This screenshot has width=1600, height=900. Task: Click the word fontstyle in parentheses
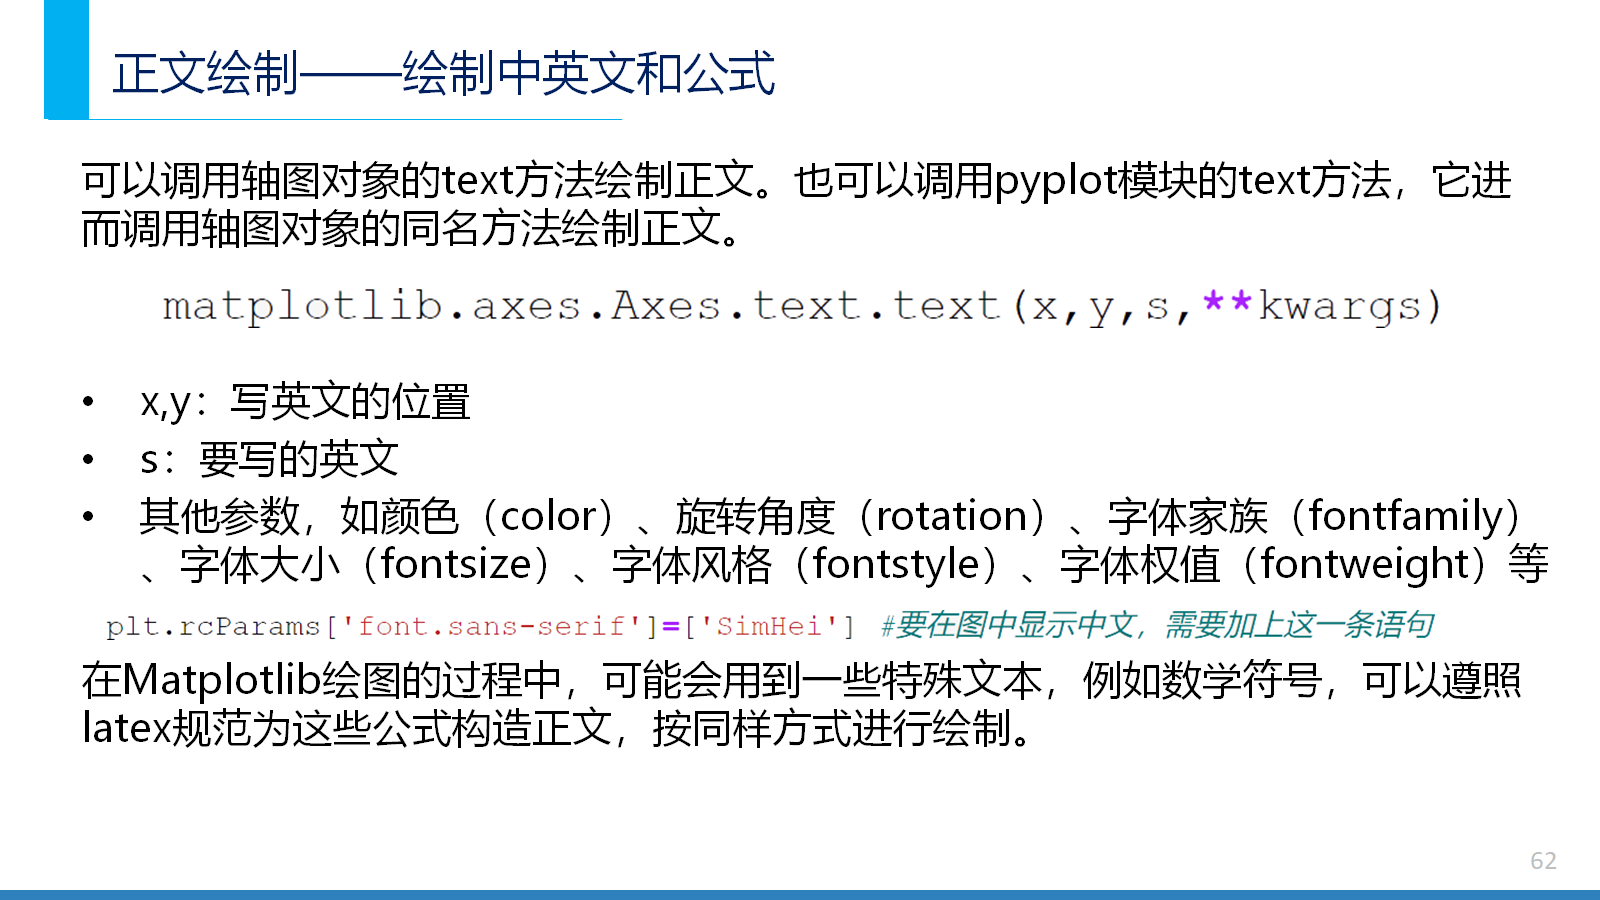point(896,565)
